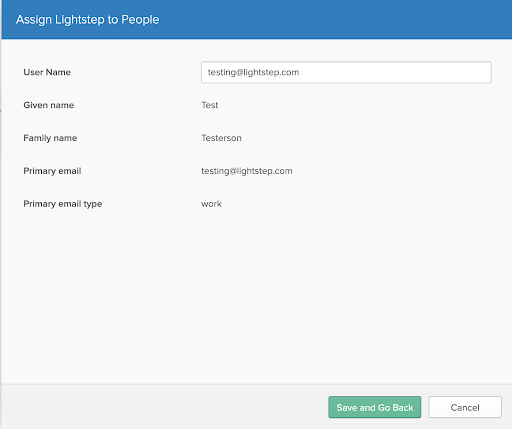The width and height of the screenshot is (512, 429).
Task: Click the email type value 'work'
Action: tap(211, 204)
